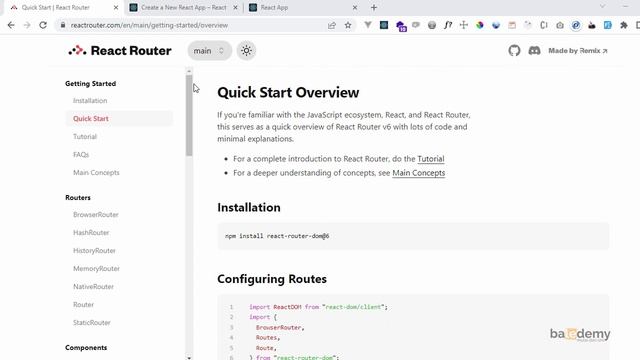Open the share page icon in address bar
The width and height of the screenshot is (640, 360).
(x=331, y=25)
